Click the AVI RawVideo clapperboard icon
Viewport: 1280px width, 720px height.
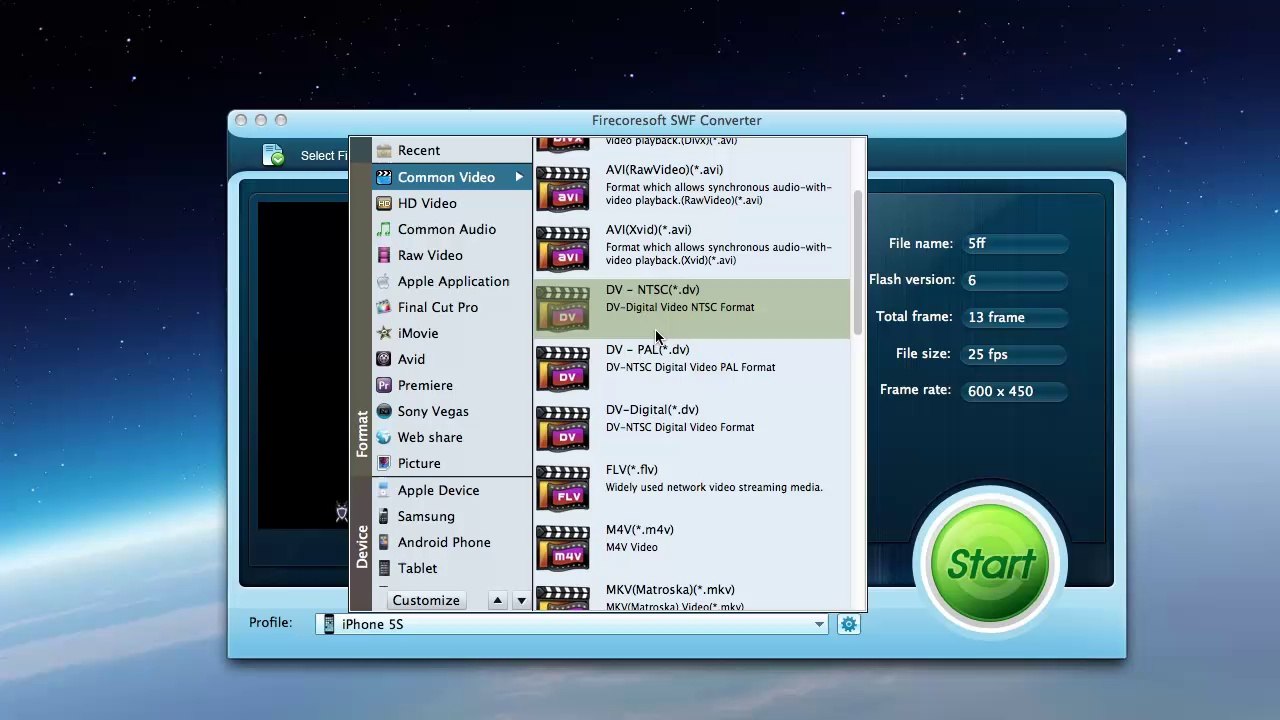point(563,189)
